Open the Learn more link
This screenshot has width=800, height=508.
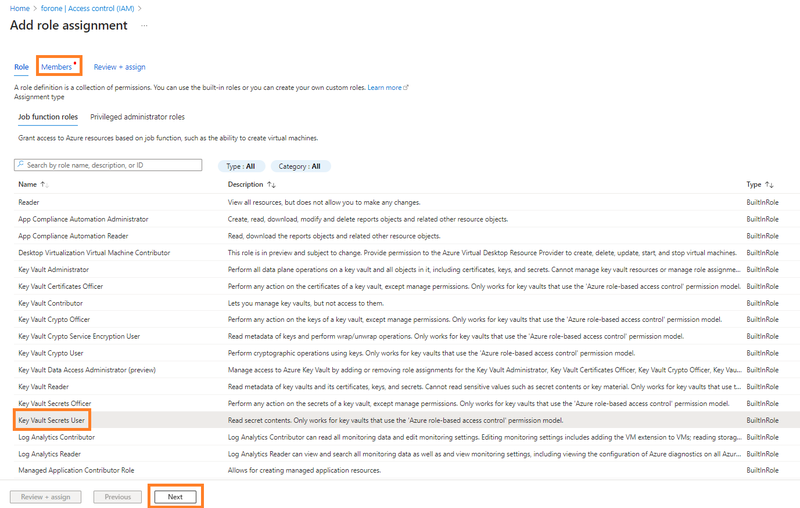tap(388, 88)
